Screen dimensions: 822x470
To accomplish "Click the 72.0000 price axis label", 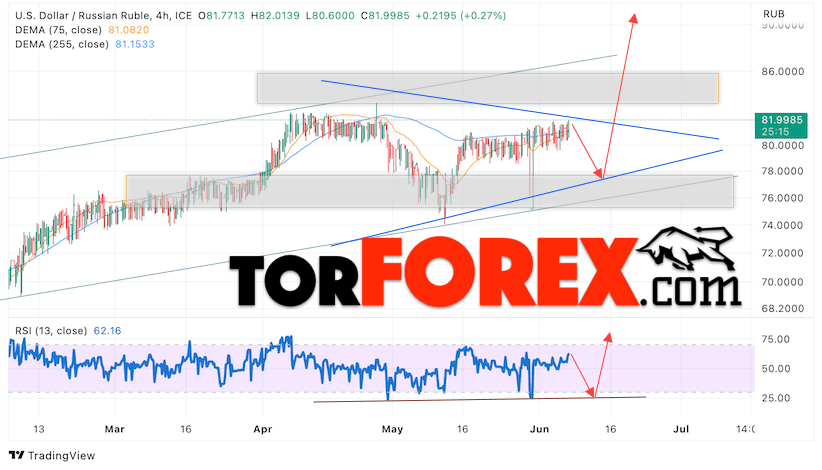I will tap(783, 253).
